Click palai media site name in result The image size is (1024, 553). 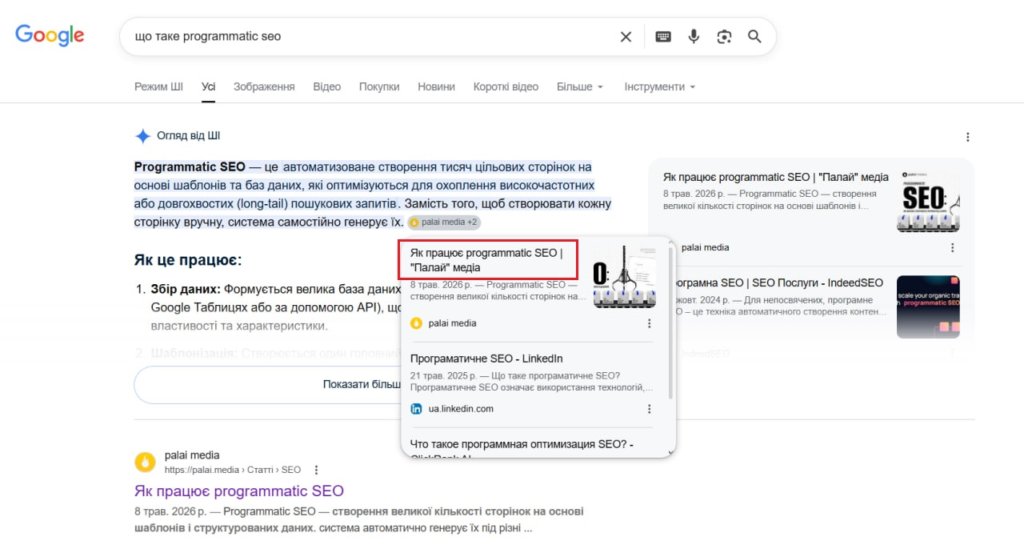point(192,455)
